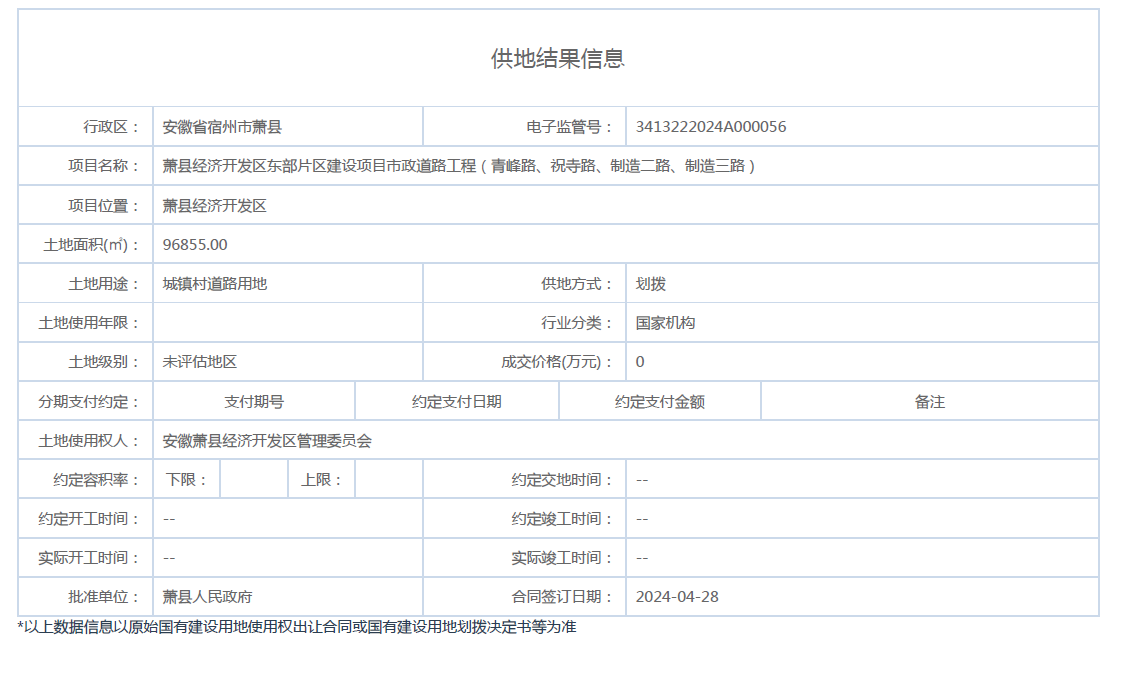This screenshot has height=679, width=1121.
Task: Click the 批准单位 value 萧县人民政府
Action: click(207, 597)
